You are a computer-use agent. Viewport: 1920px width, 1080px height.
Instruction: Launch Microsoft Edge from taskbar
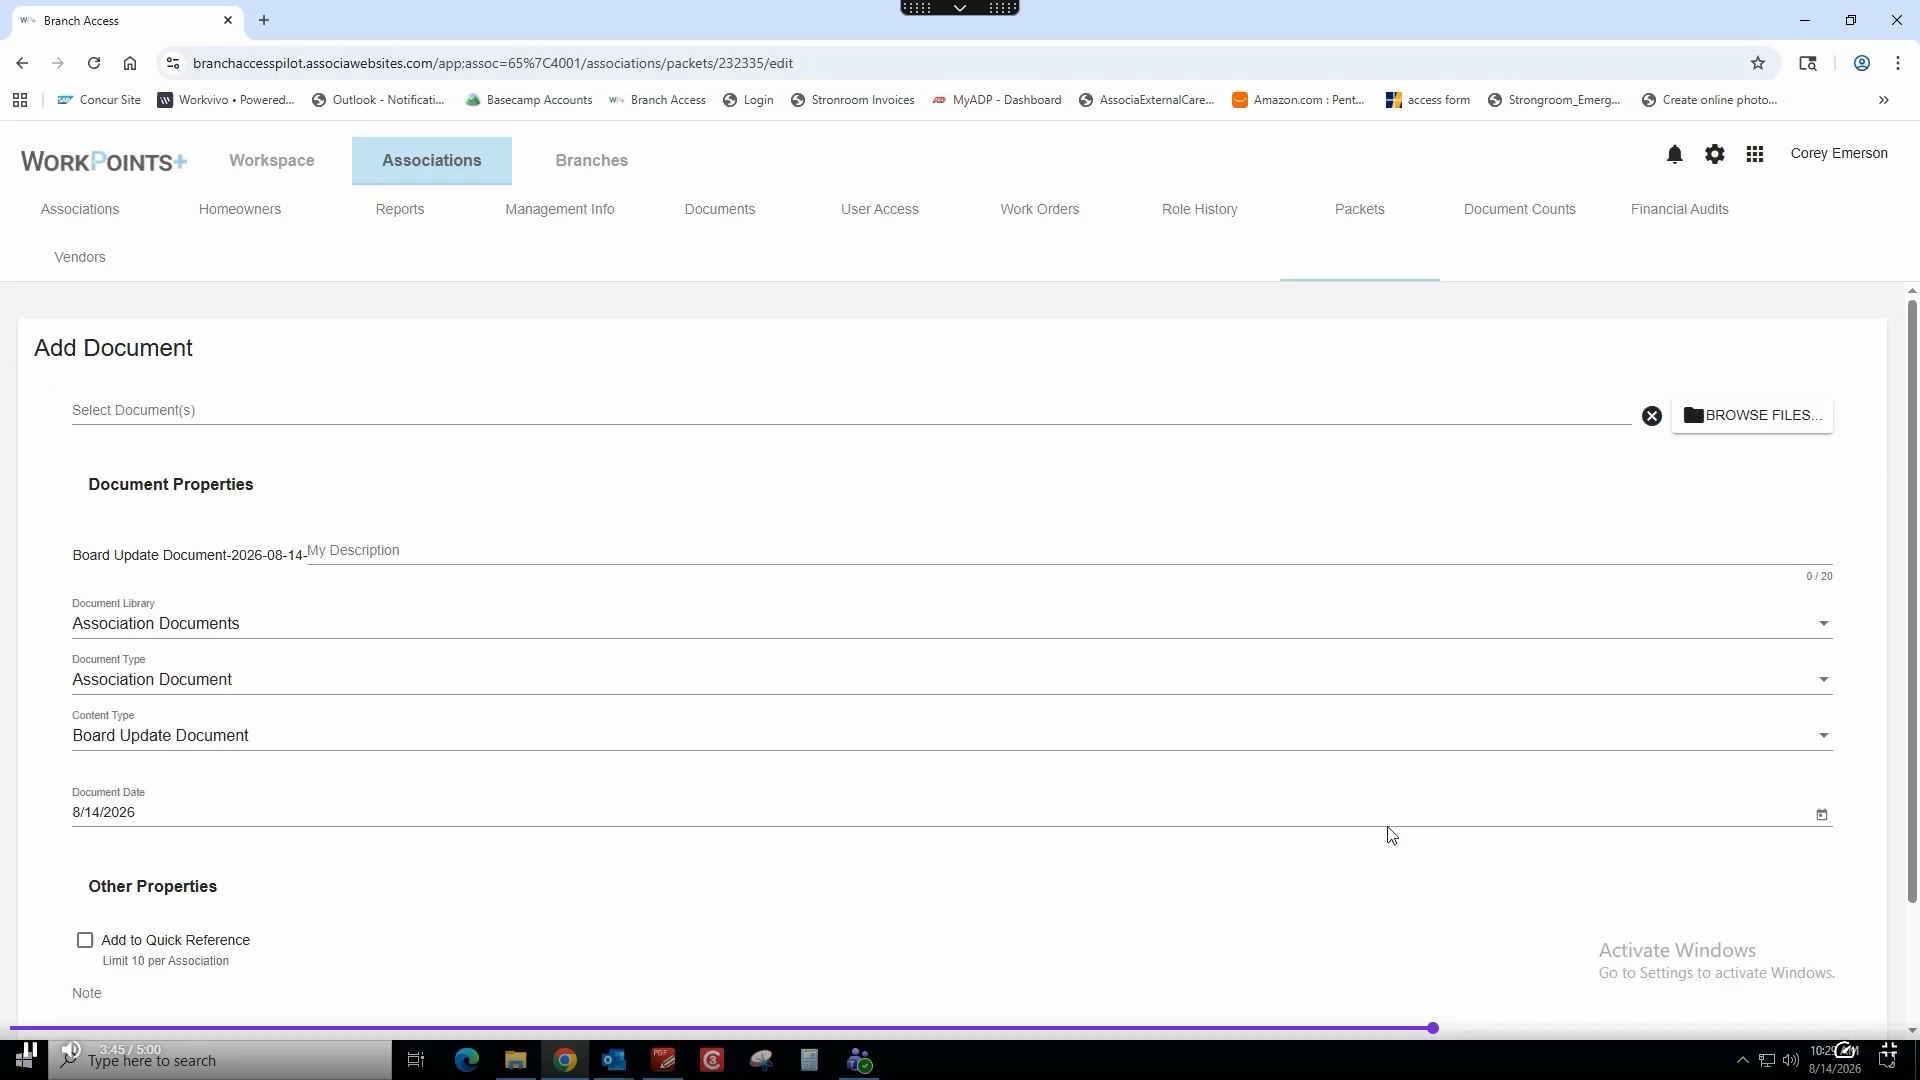point(467,1060)
